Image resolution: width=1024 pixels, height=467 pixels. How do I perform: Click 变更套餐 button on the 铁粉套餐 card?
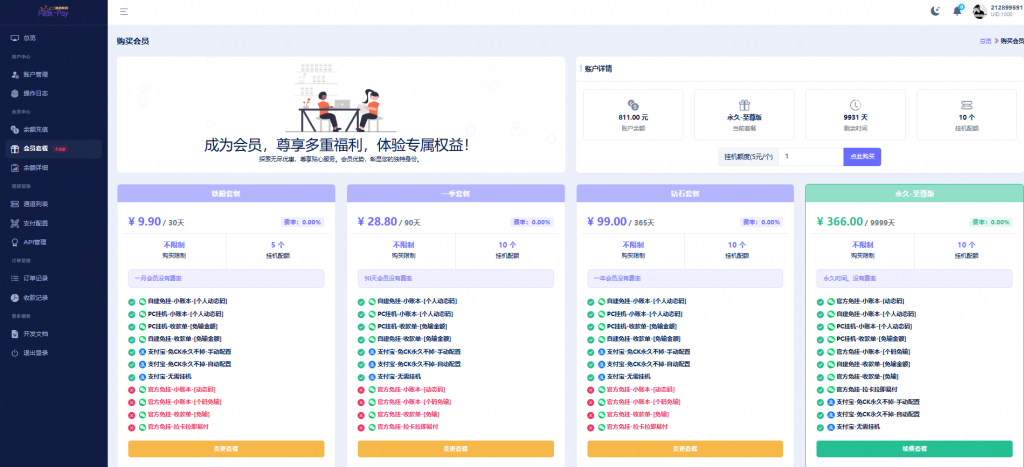[226, 449]
